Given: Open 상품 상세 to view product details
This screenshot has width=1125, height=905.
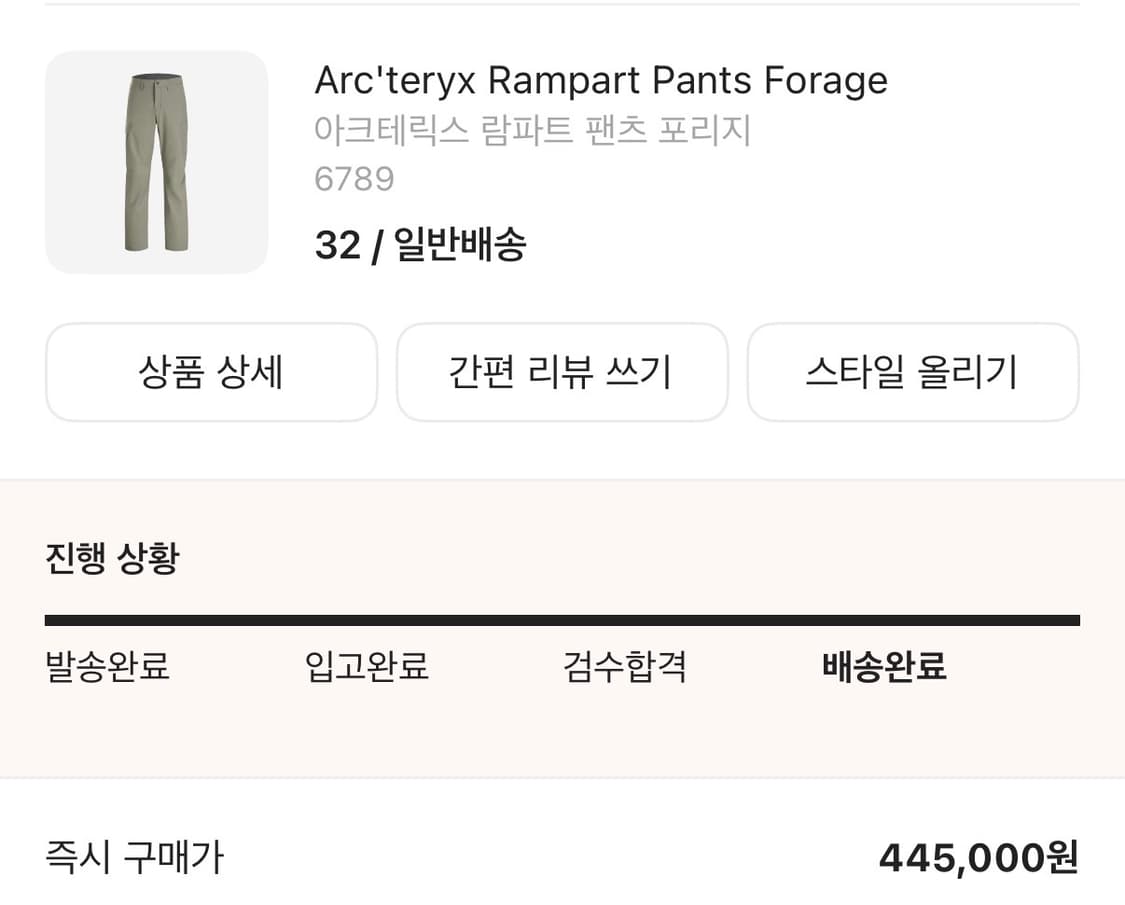Looking at the screenshot, I should point(211,372).
